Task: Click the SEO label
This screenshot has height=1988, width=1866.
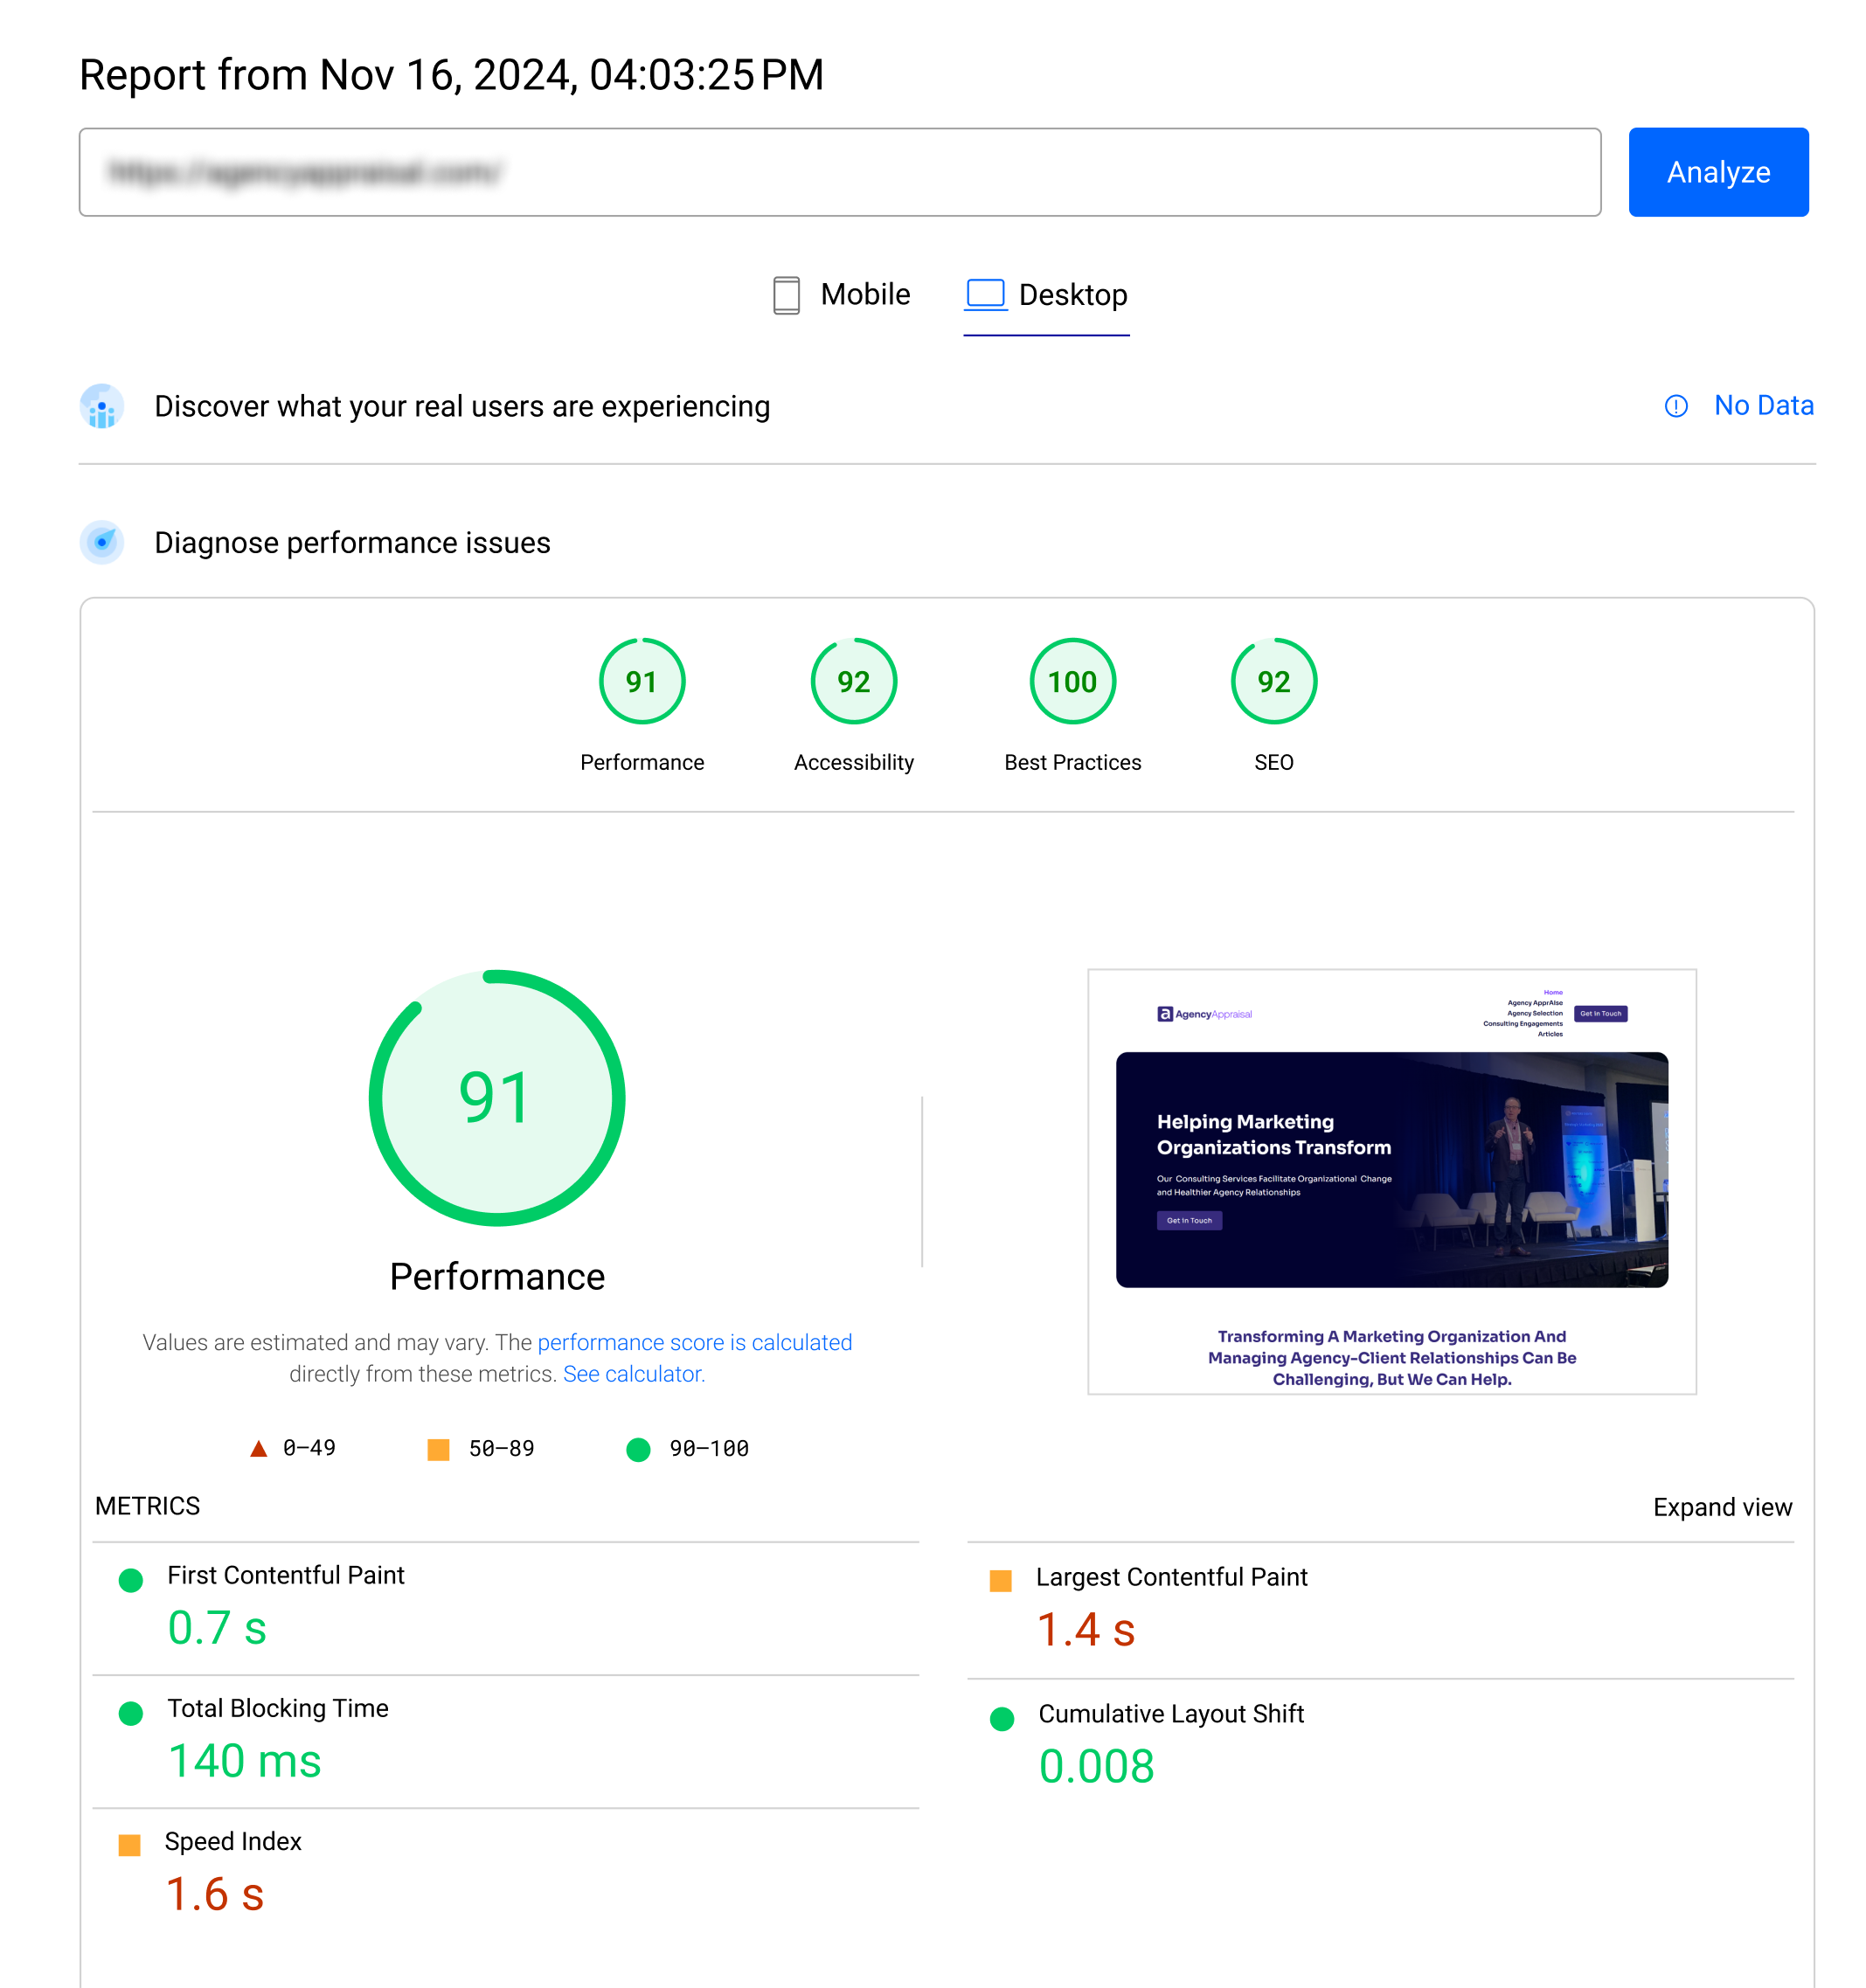Action: [x=1273, y=762]
